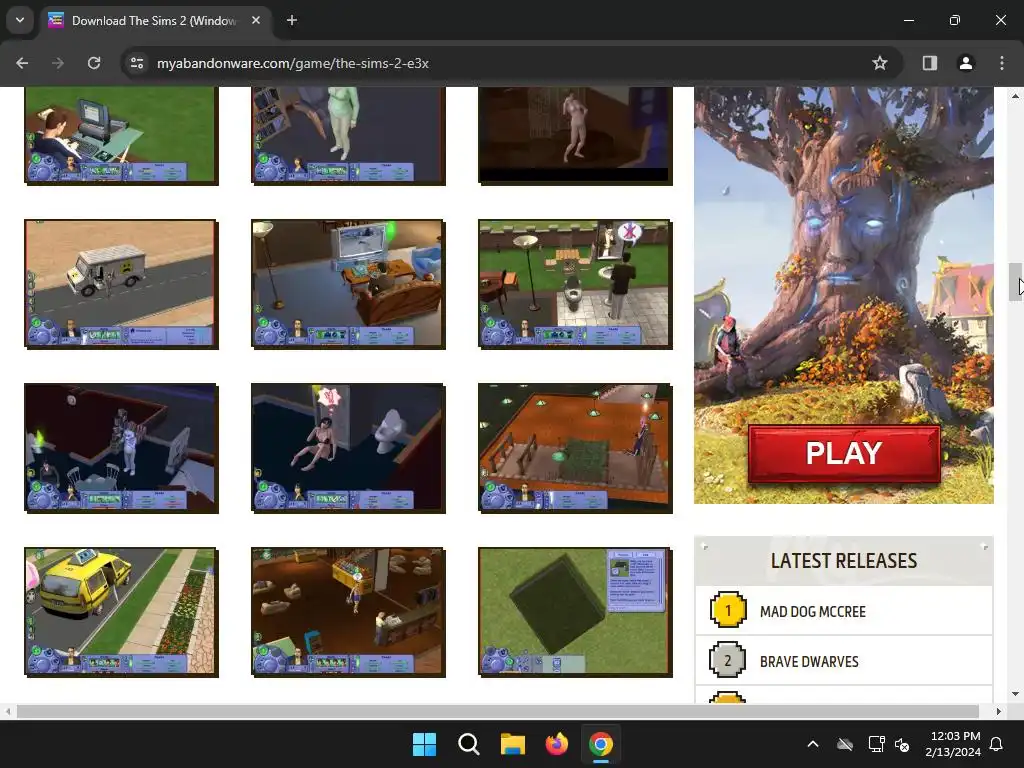1024x768 pixels.
Task: Click the horizontal scroll left arrow
Action: (8, 711)
